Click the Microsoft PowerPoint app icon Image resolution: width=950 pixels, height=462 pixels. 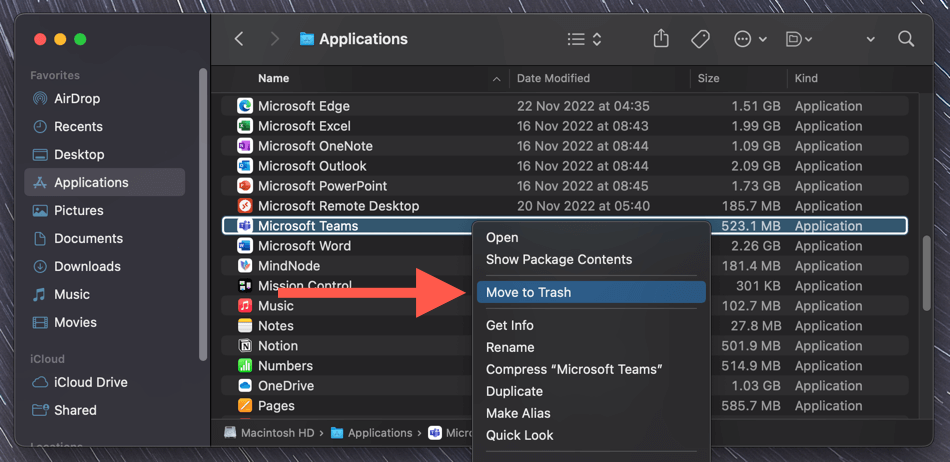coord(245,186)
